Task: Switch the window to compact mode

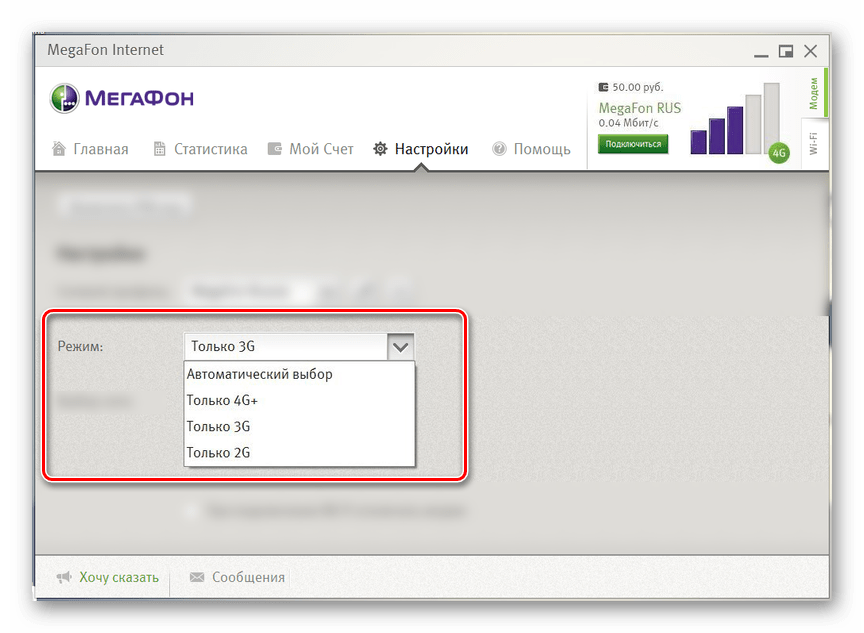Action: point(786,51)
